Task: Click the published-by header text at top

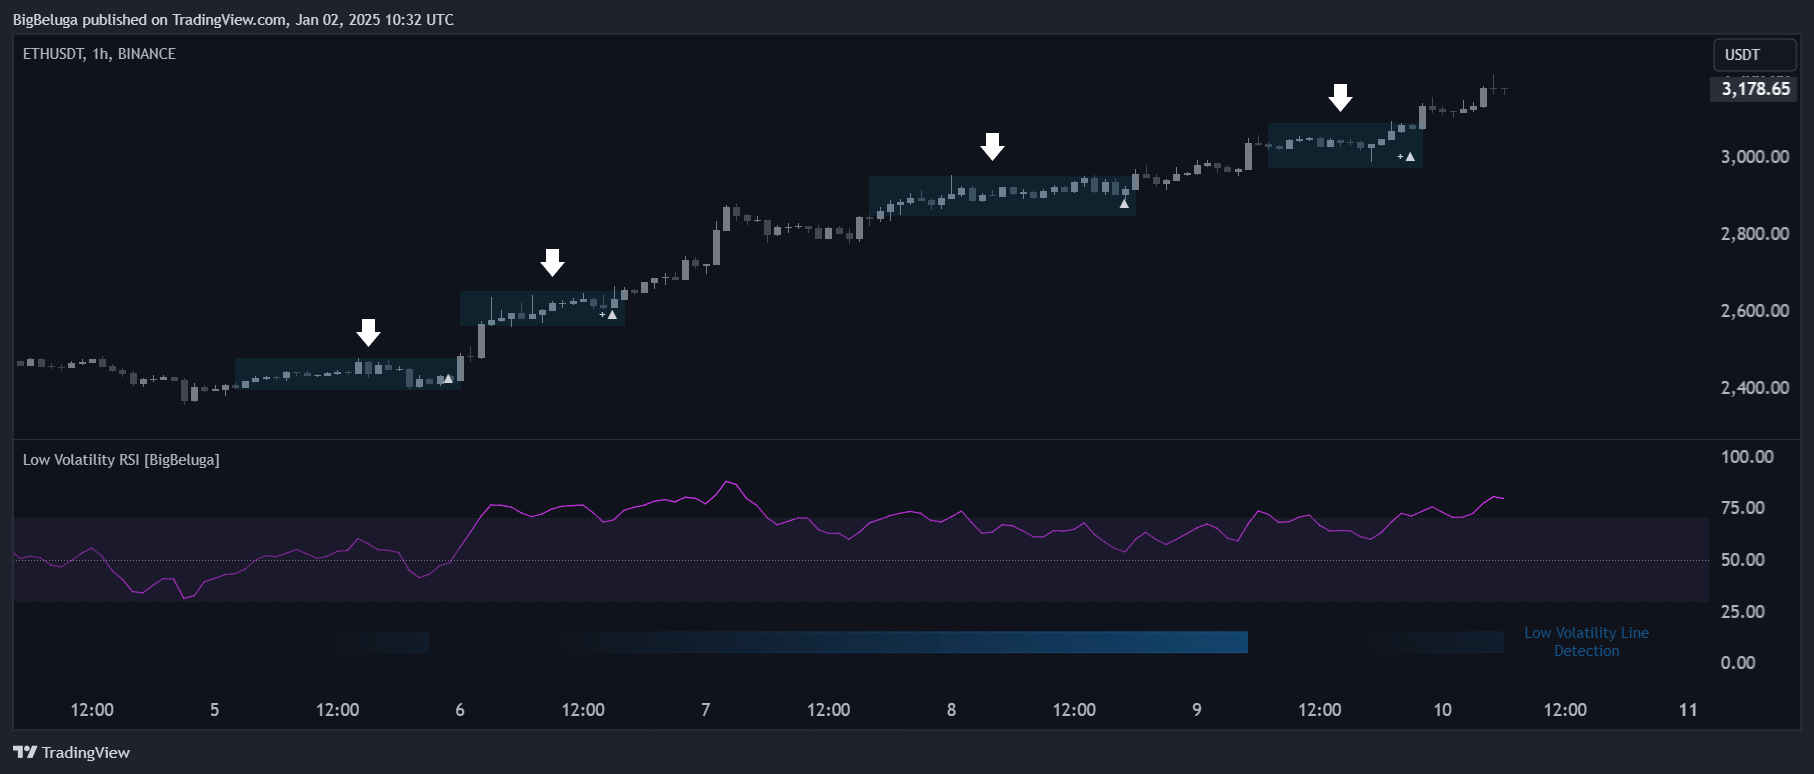Action: coord(233,20)
